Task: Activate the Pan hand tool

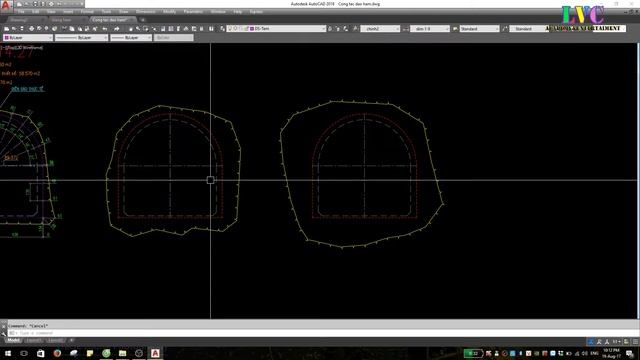Action: [131, 29]
